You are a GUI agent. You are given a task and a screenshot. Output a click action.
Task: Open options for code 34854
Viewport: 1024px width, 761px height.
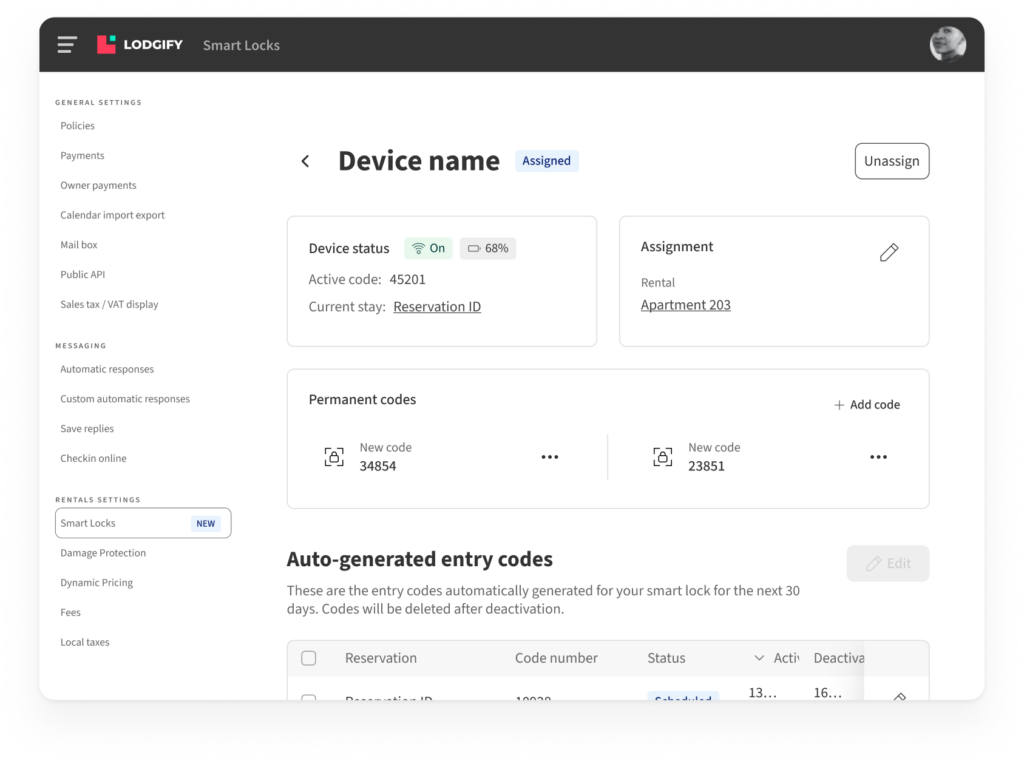(x=549, y=457)
